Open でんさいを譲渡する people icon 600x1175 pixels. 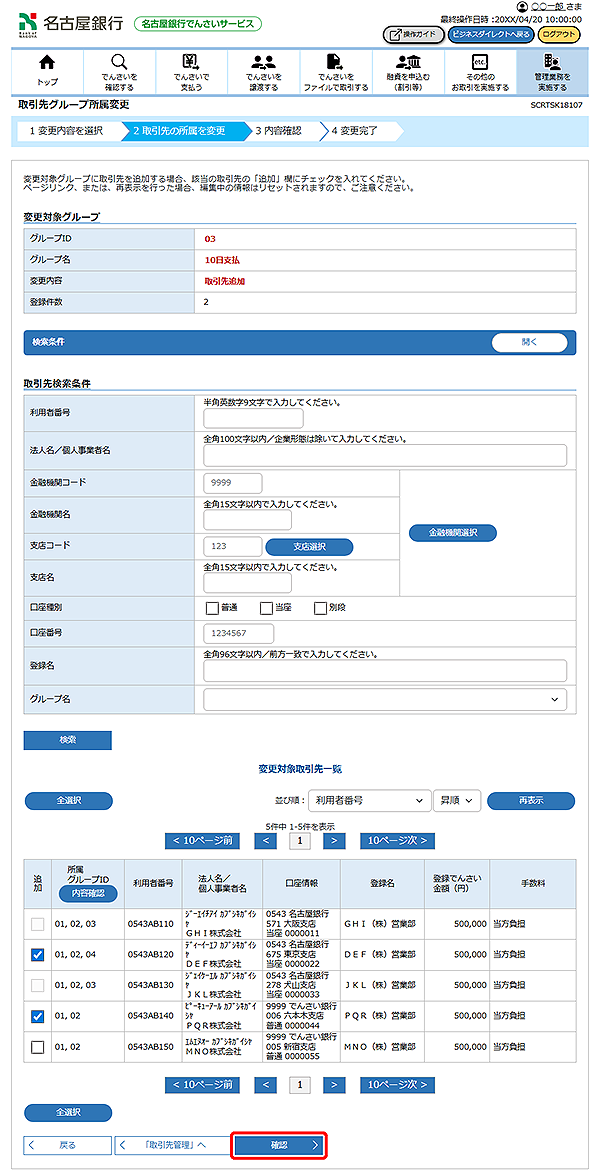click(x=263, y=63)
